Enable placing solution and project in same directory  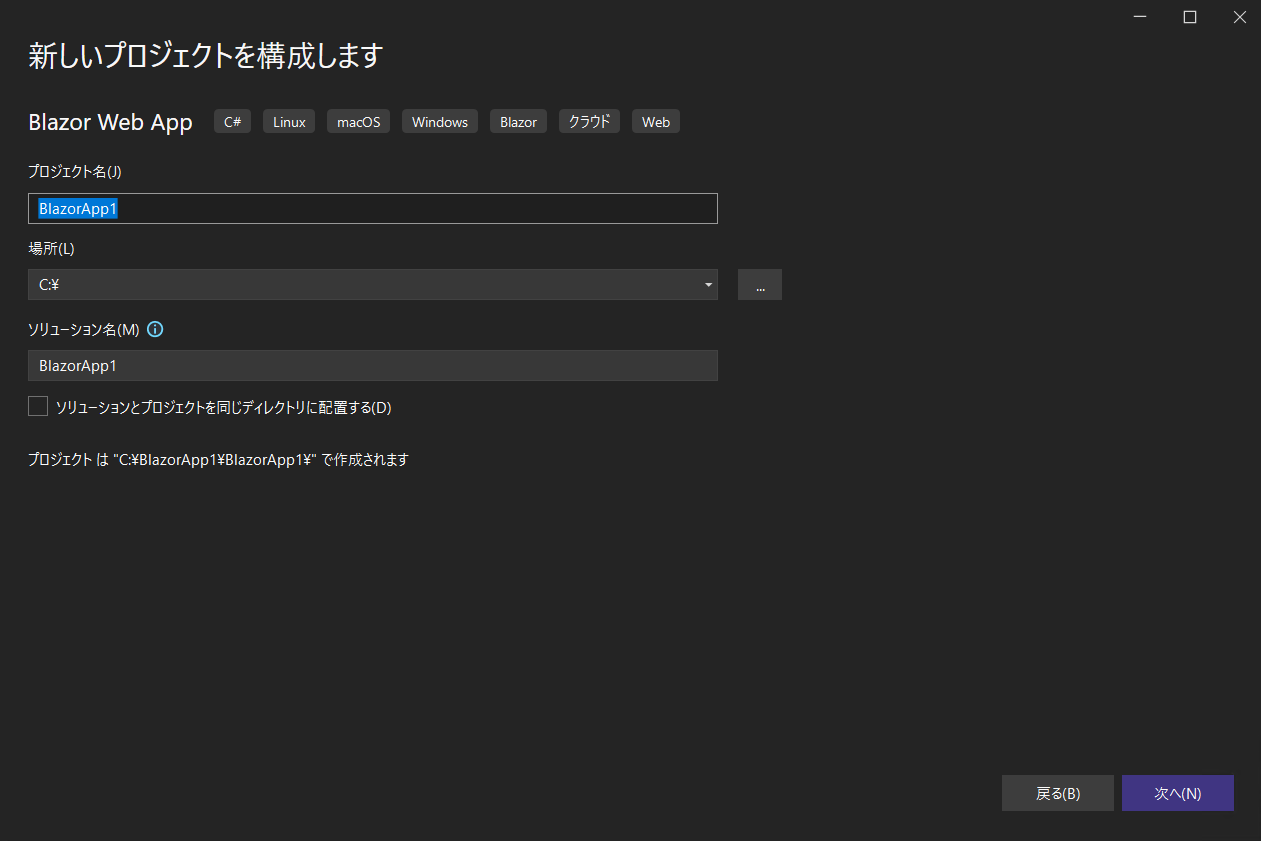(38, 406)
